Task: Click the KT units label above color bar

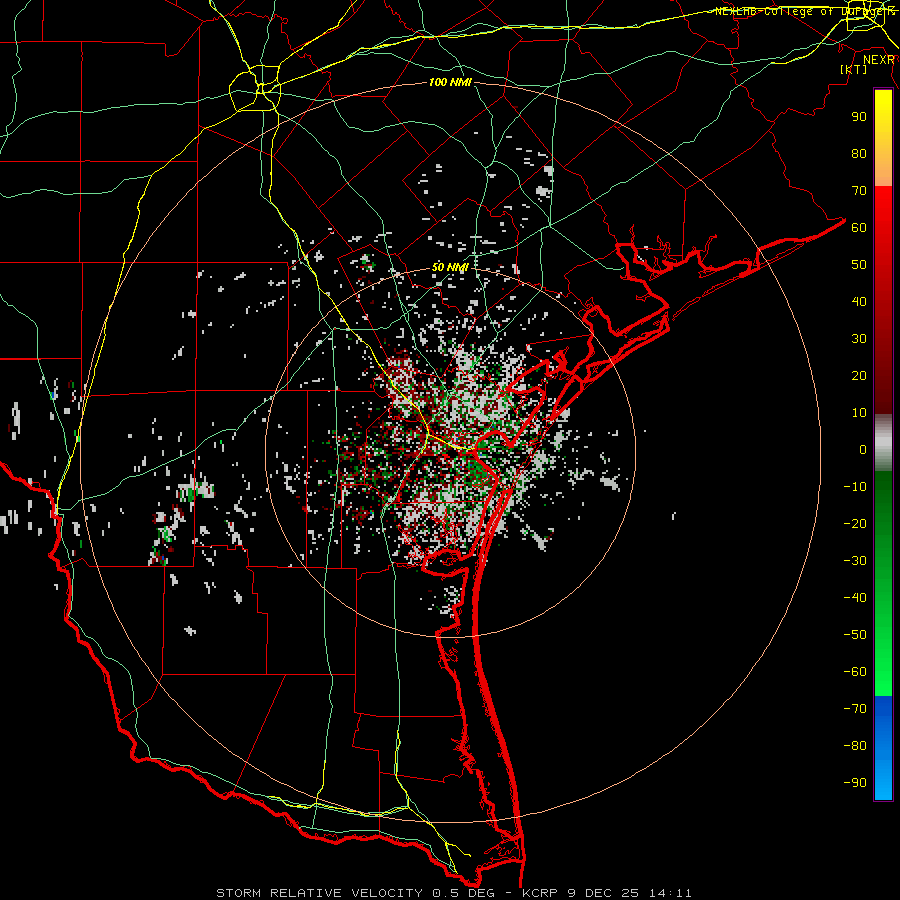Action: pos(854,69)
